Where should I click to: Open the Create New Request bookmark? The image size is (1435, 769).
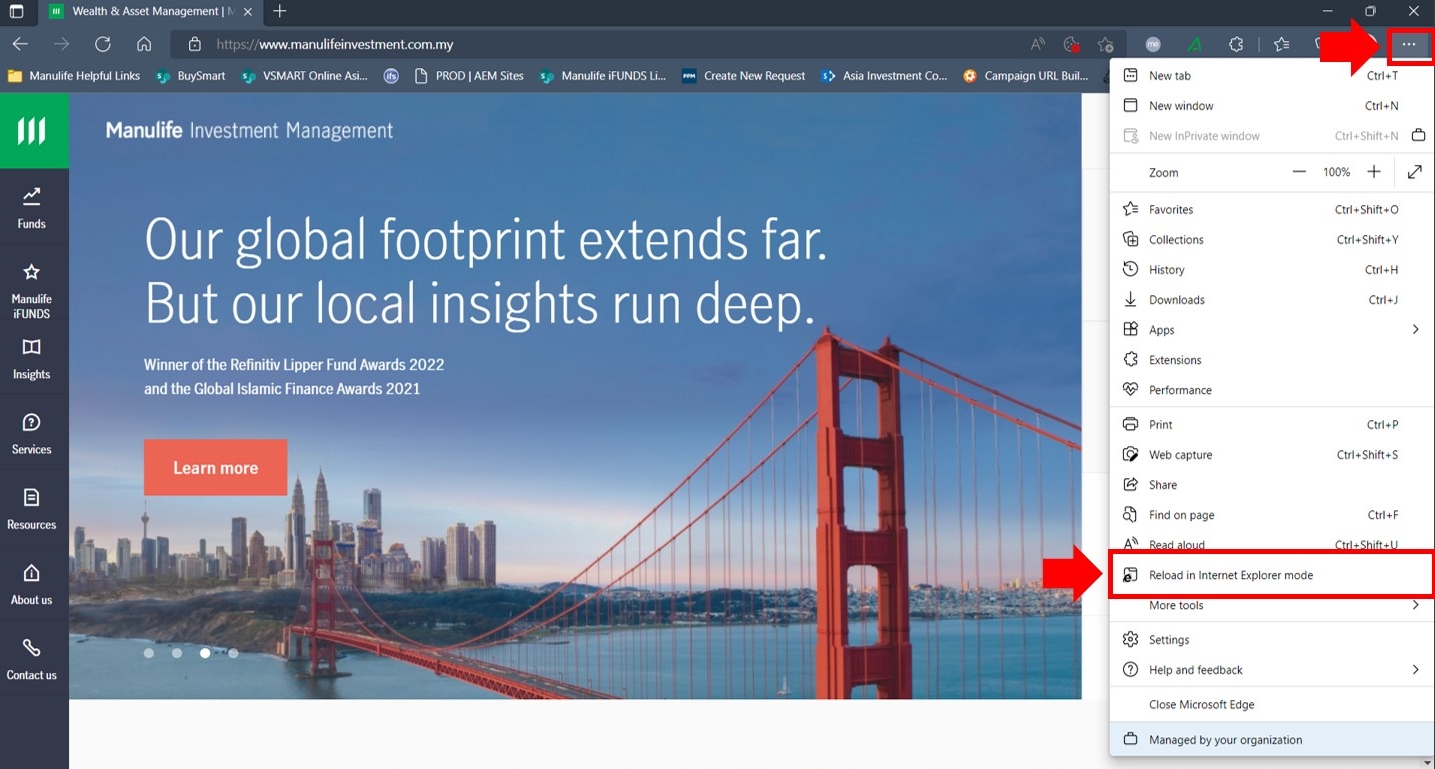(x=743, y=76)
